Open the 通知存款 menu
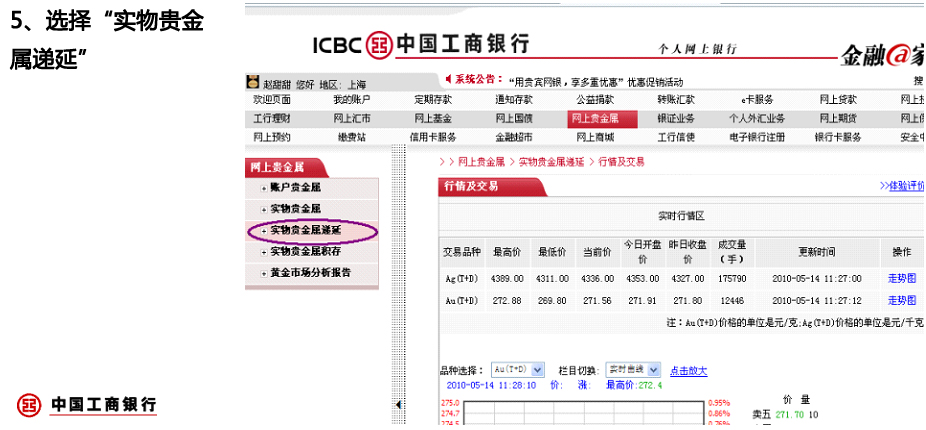Image resolution: width=926 pixels, height=430 pixels. (514, 100)
